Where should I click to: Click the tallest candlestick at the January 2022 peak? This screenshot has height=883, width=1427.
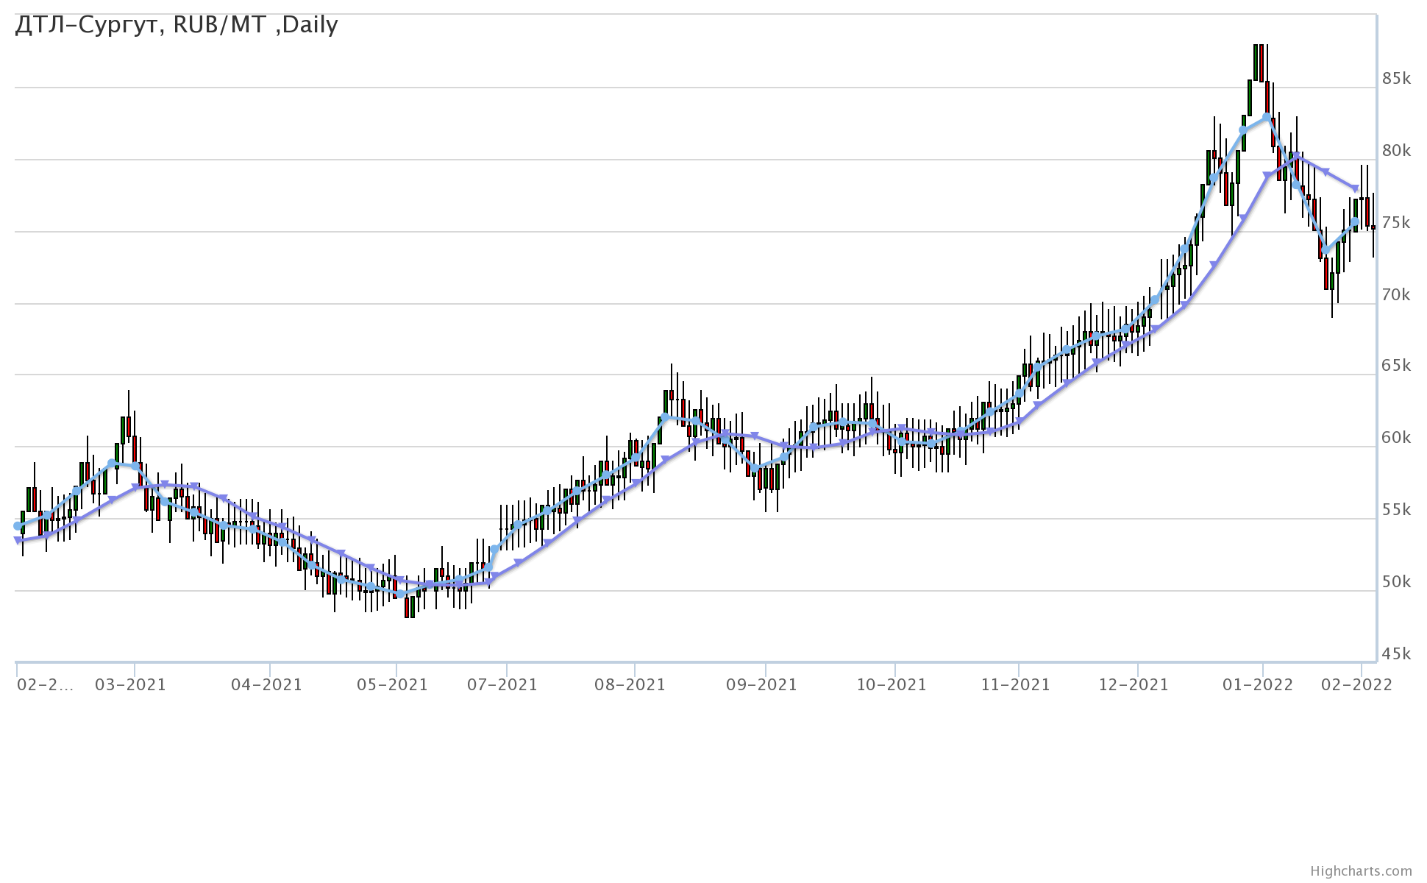1256,62
